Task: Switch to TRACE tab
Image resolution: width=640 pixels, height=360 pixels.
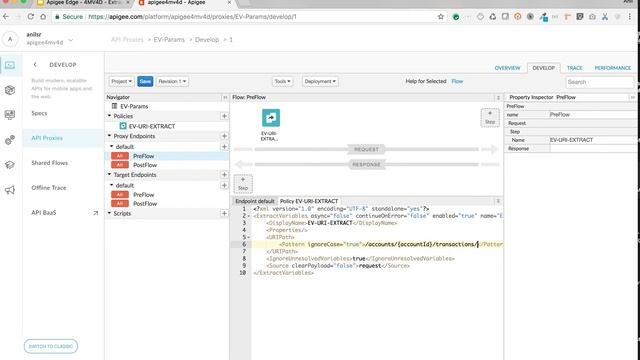Action: 574,68
